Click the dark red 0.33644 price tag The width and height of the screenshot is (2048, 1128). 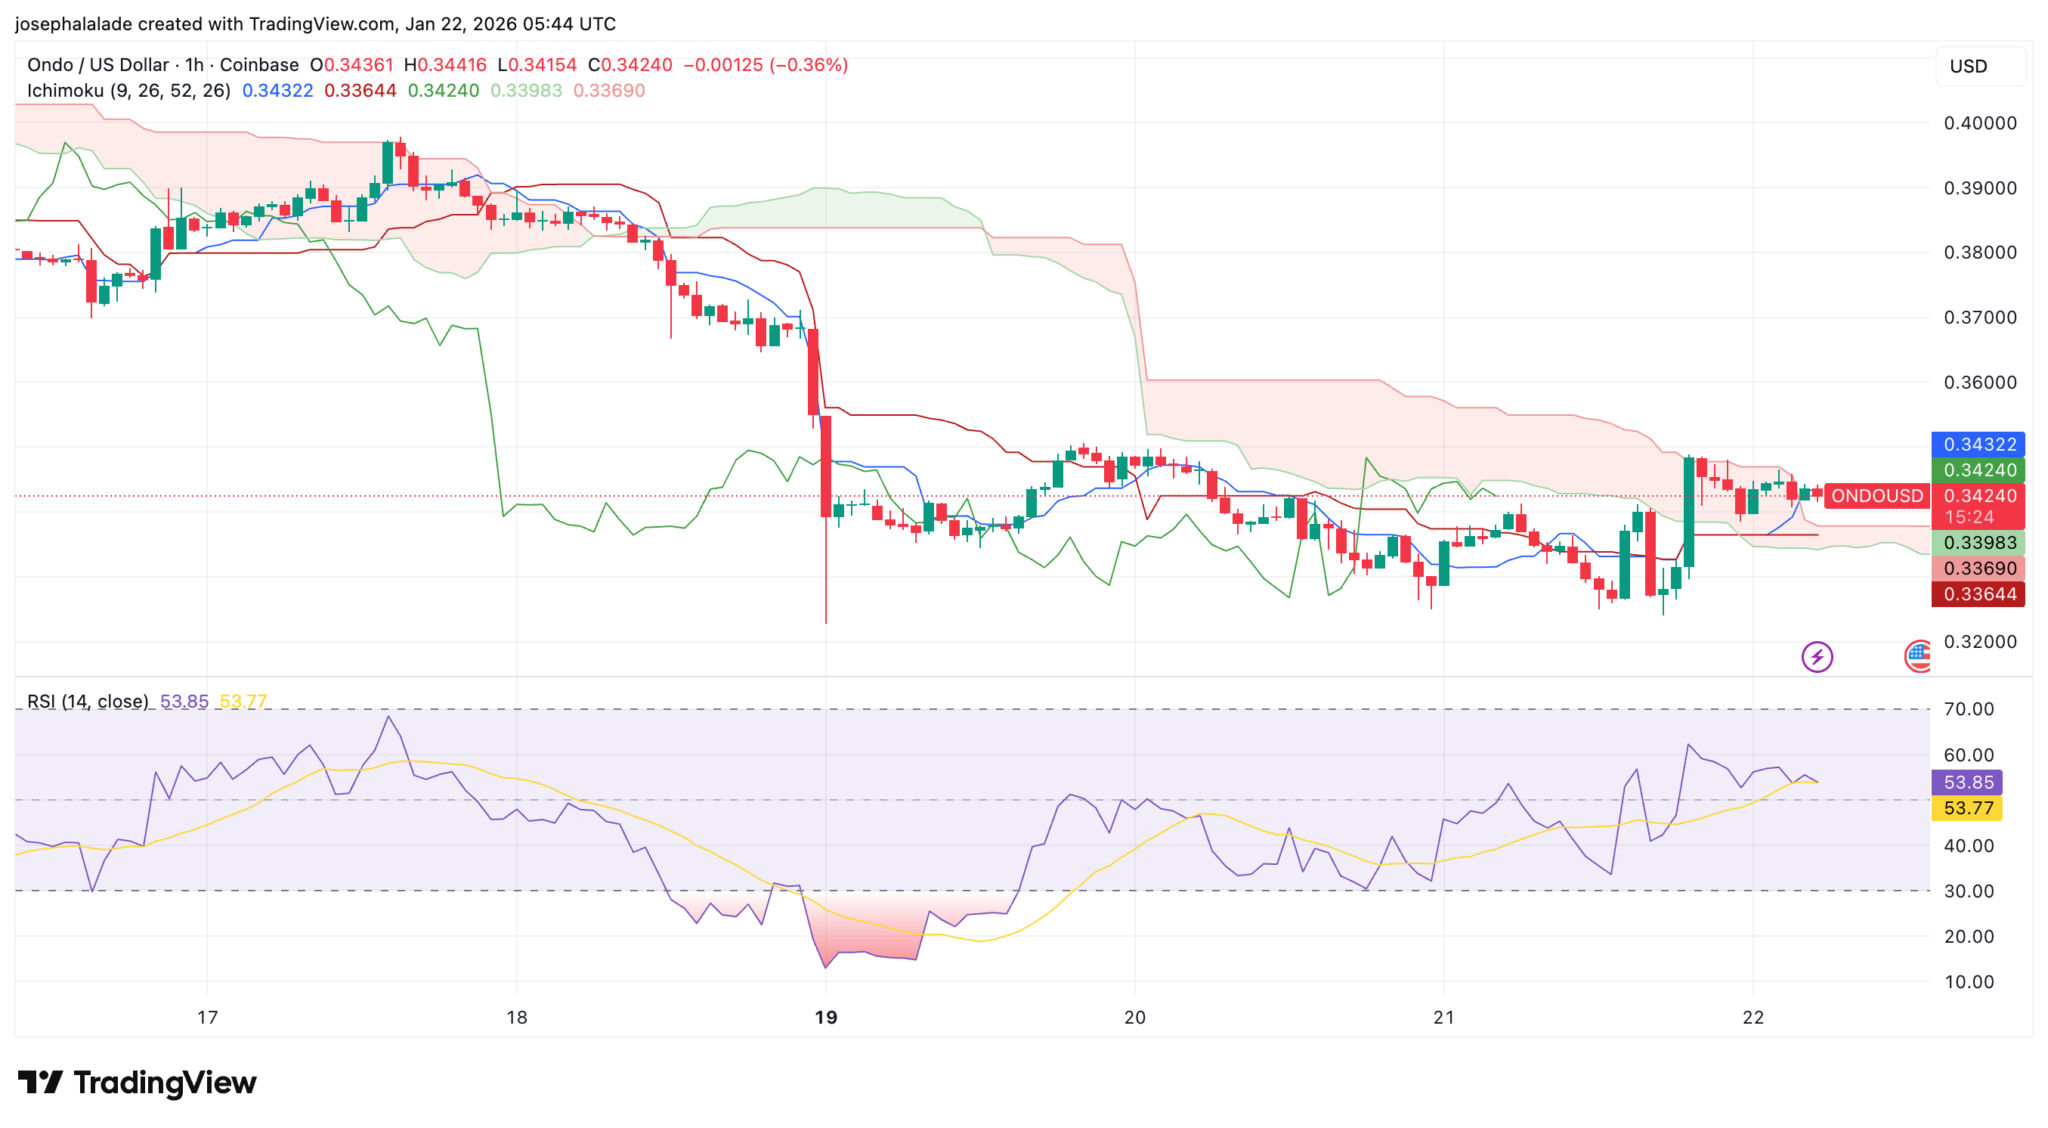1977,594
